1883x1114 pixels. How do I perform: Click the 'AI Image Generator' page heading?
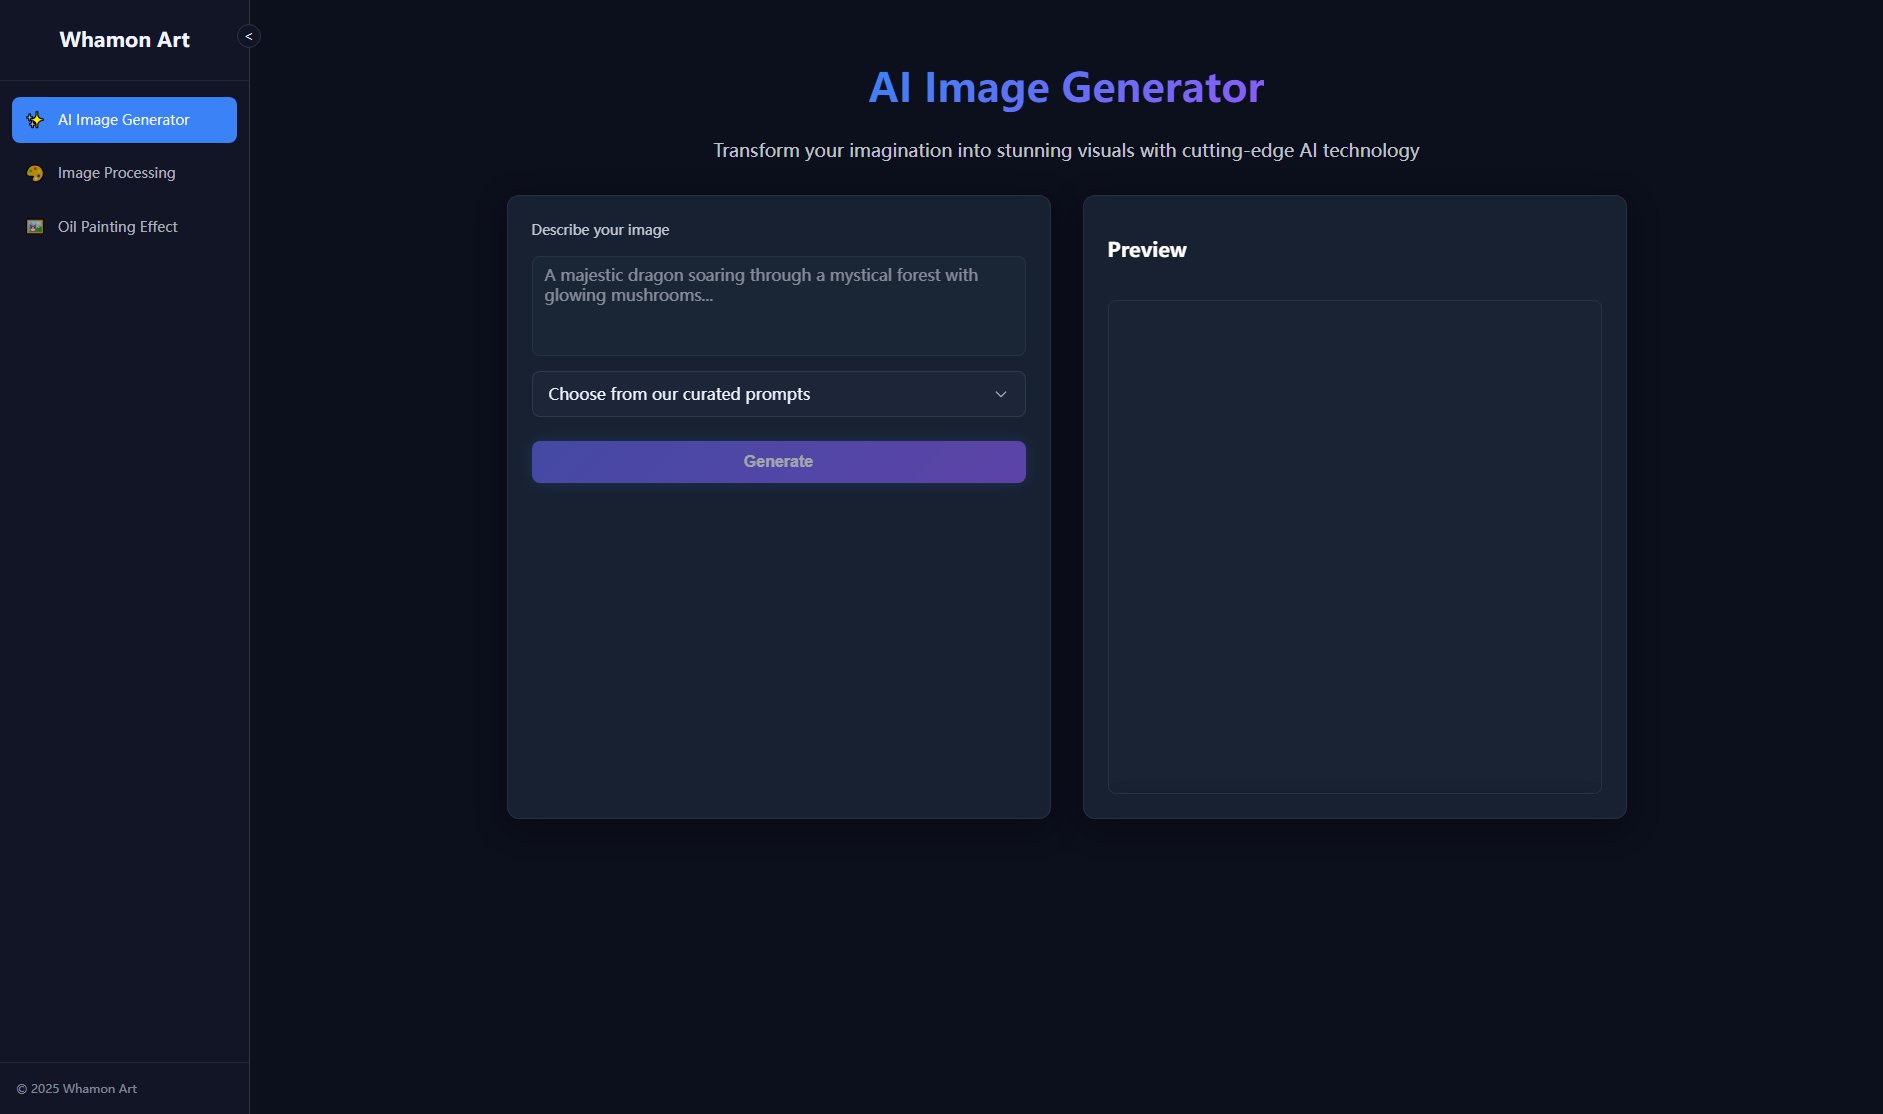point(1066,88)
